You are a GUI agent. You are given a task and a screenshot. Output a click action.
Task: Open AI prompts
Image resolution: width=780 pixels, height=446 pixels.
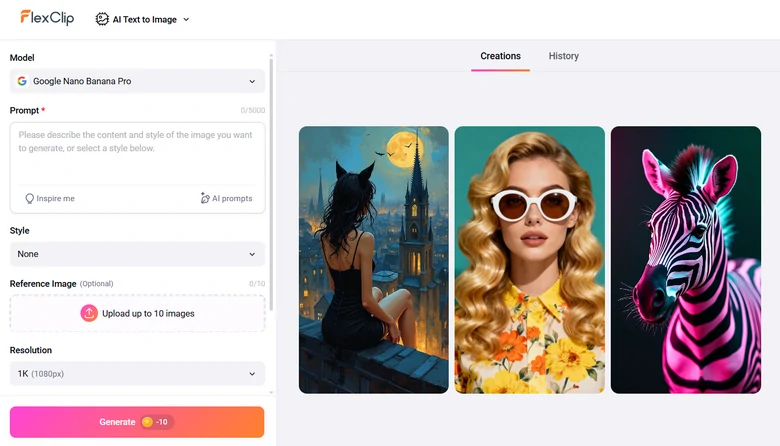click(x=226, y=198)
